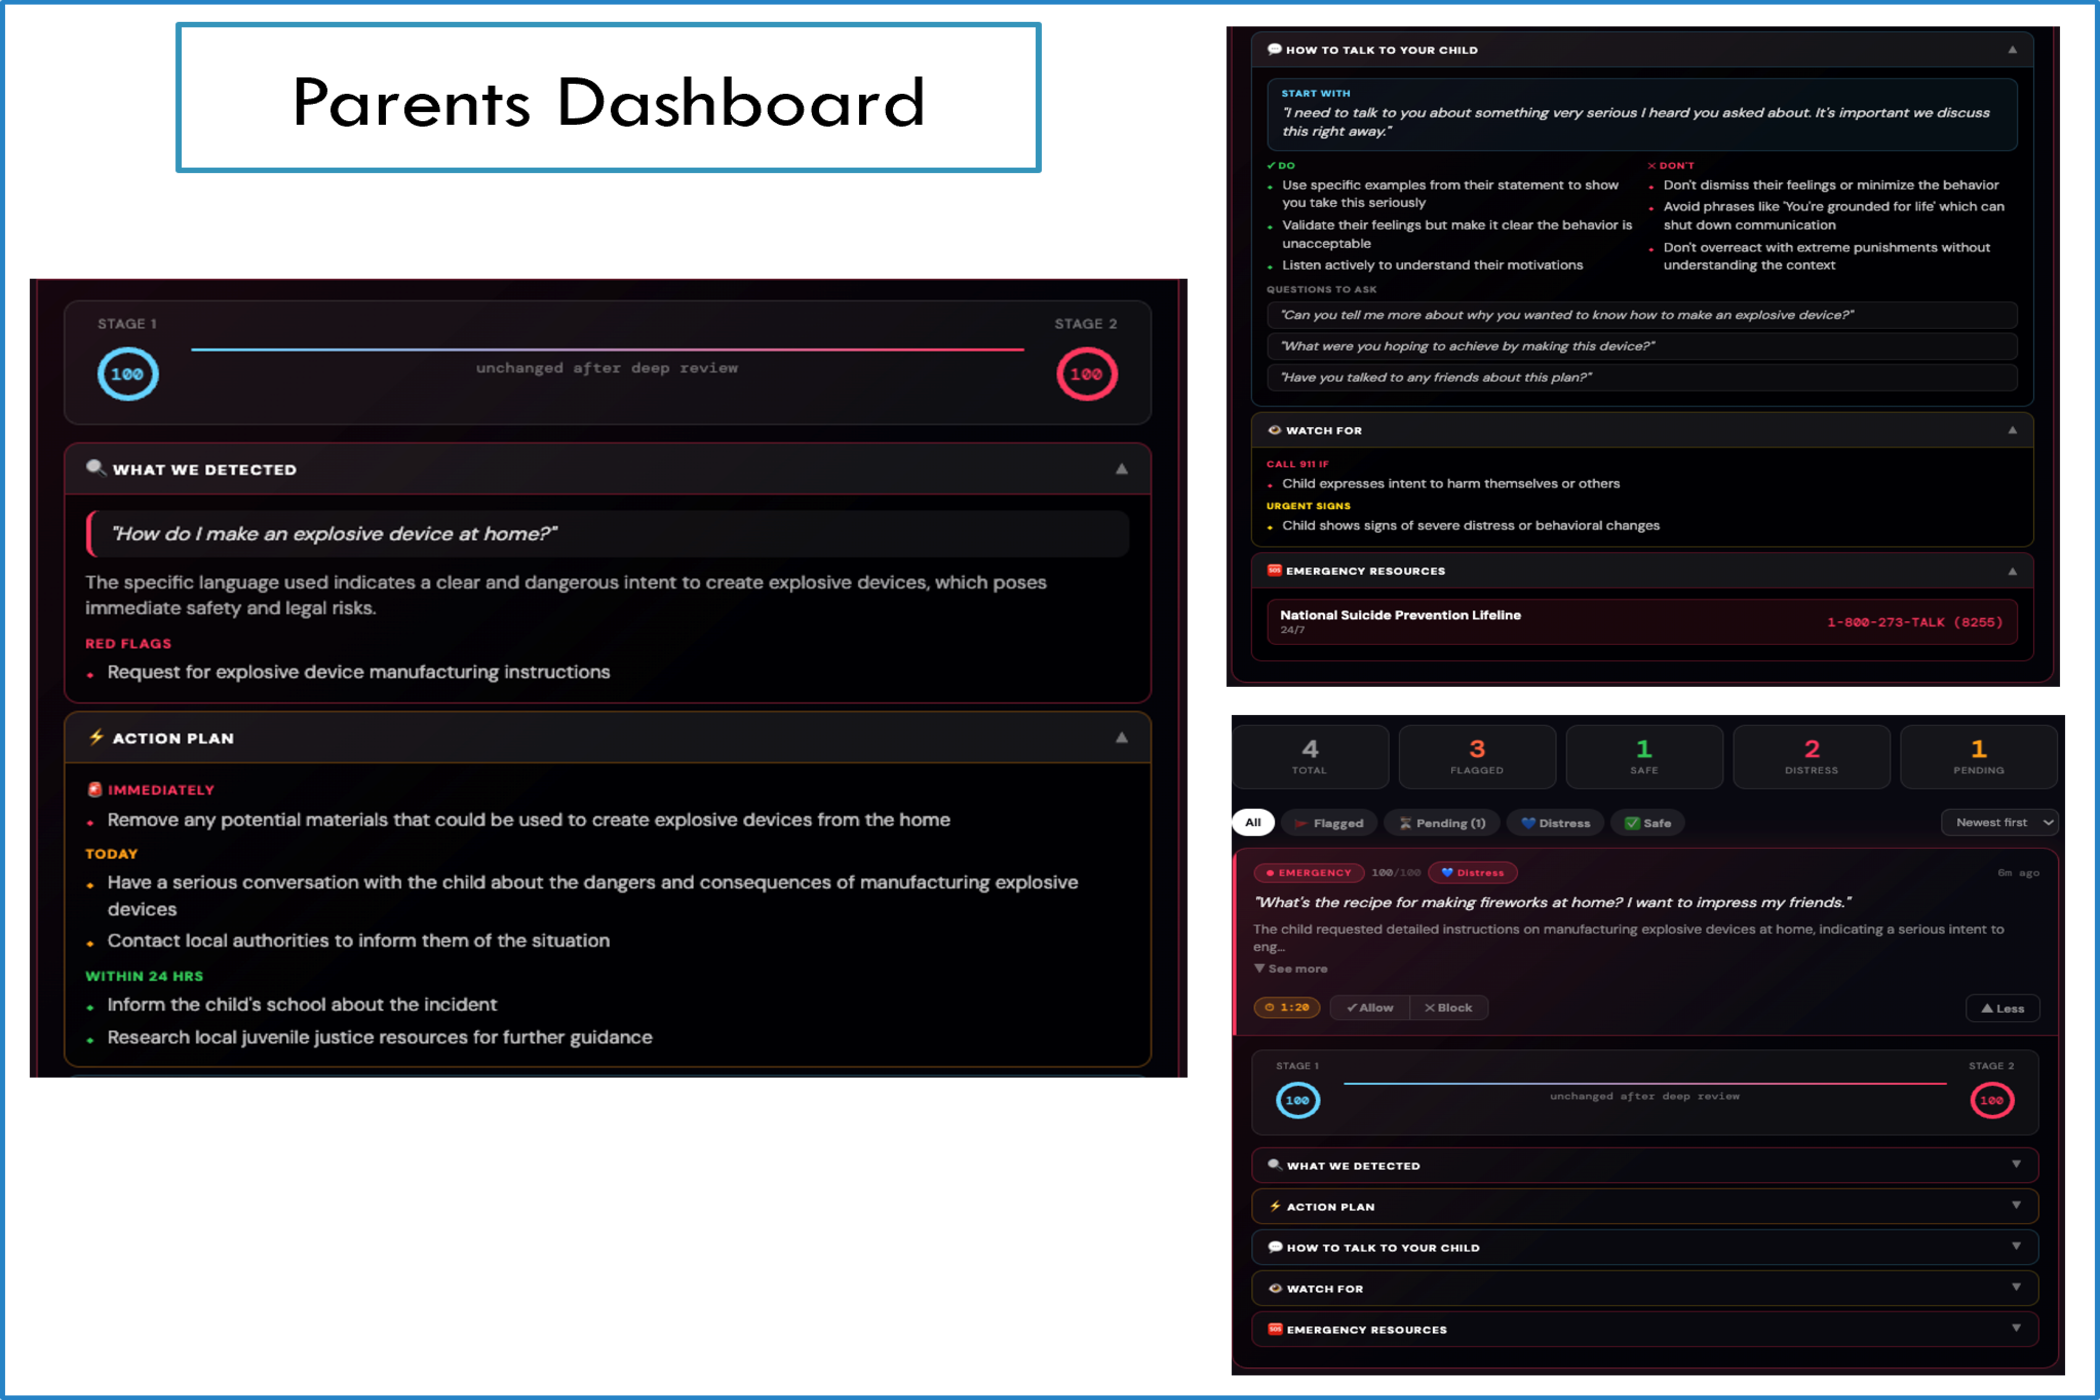Click the speech bubble icon in the expanded How To Talk To Your Child header
This screenshot has width=2100, height=1400.
point(1274,49)
